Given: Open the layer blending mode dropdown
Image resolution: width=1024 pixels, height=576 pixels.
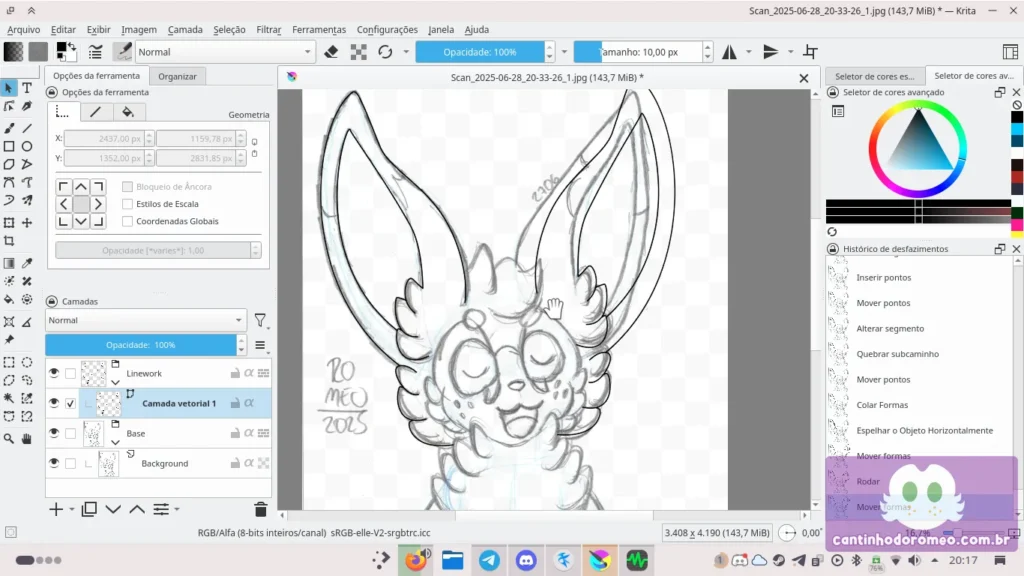Looking at the screenshot, I should 146,320.
